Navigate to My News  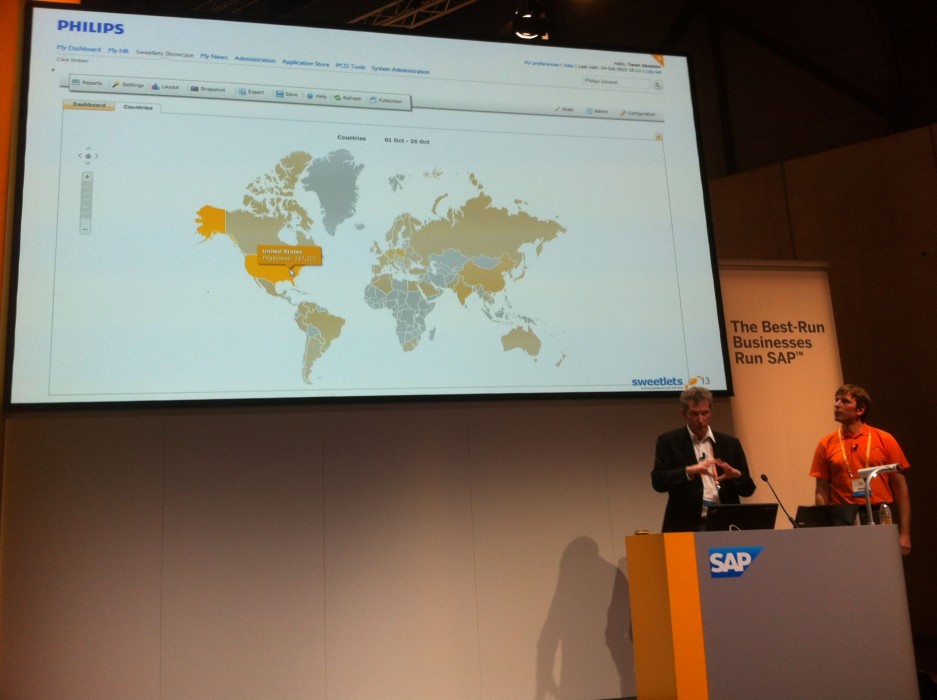214,56
